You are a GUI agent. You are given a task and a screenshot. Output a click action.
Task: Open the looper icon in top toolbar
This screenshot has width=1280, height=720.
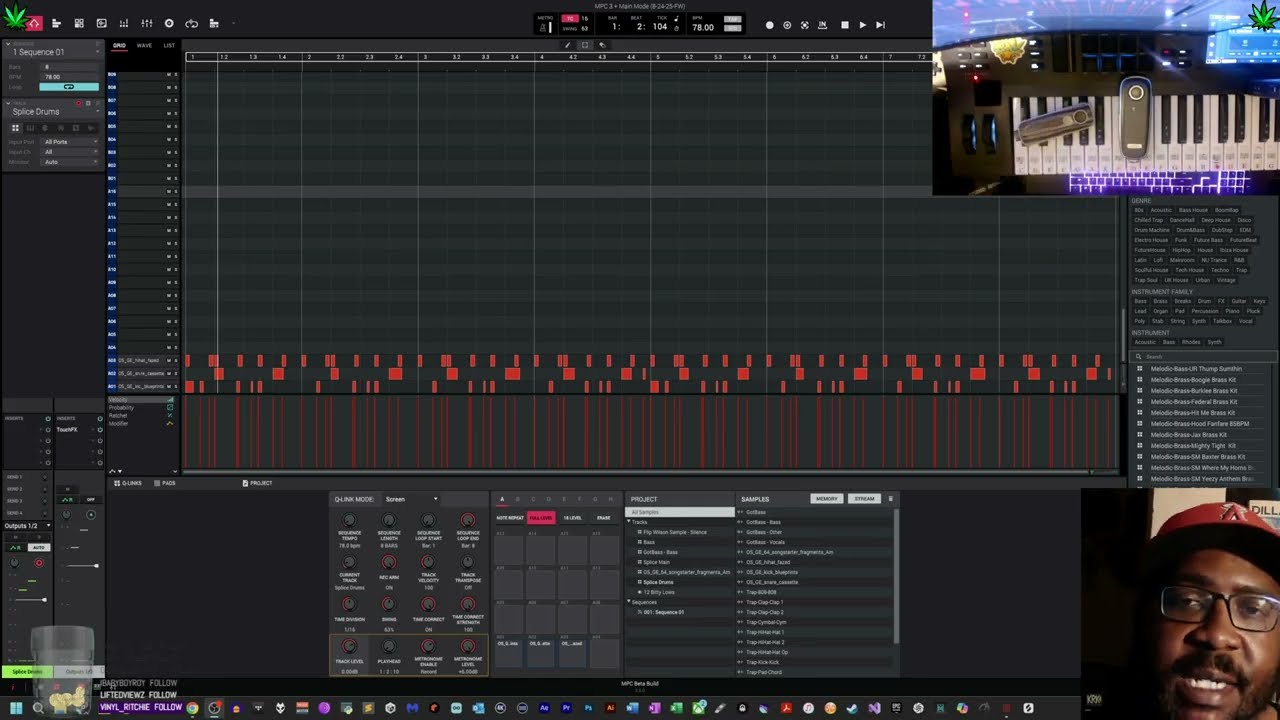click(x=191, y=23)
